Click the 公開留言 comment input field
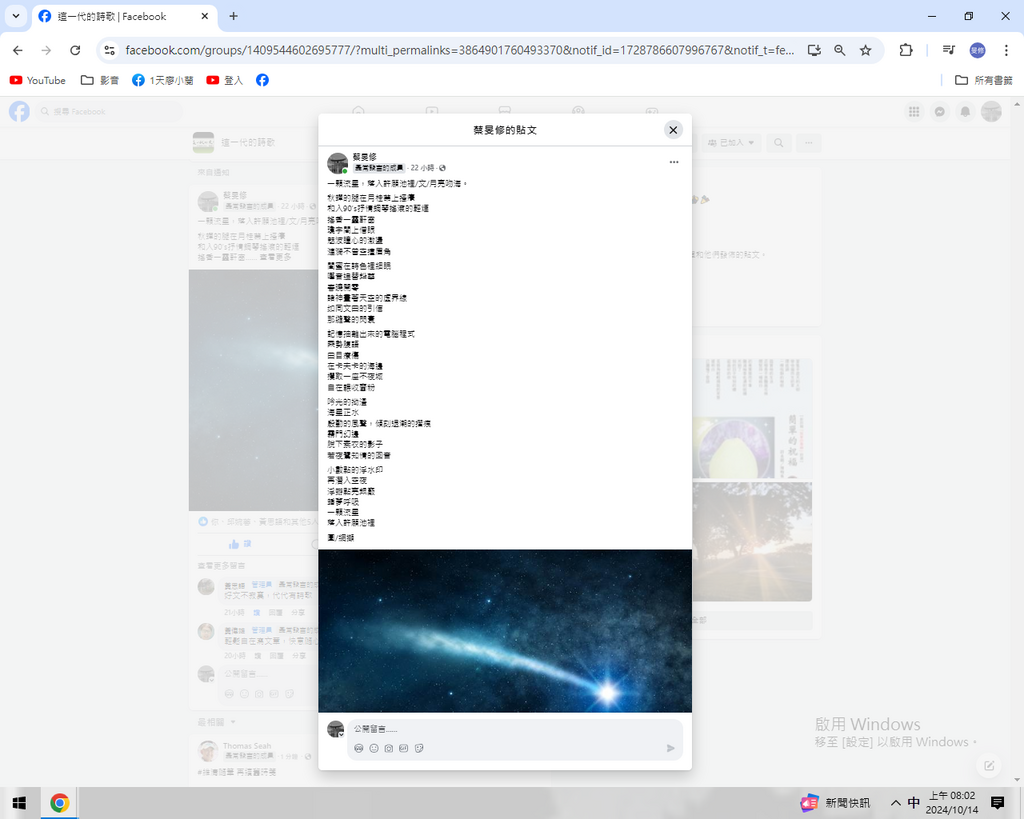The image size is (1024, 819). click(x=500, y=729)
